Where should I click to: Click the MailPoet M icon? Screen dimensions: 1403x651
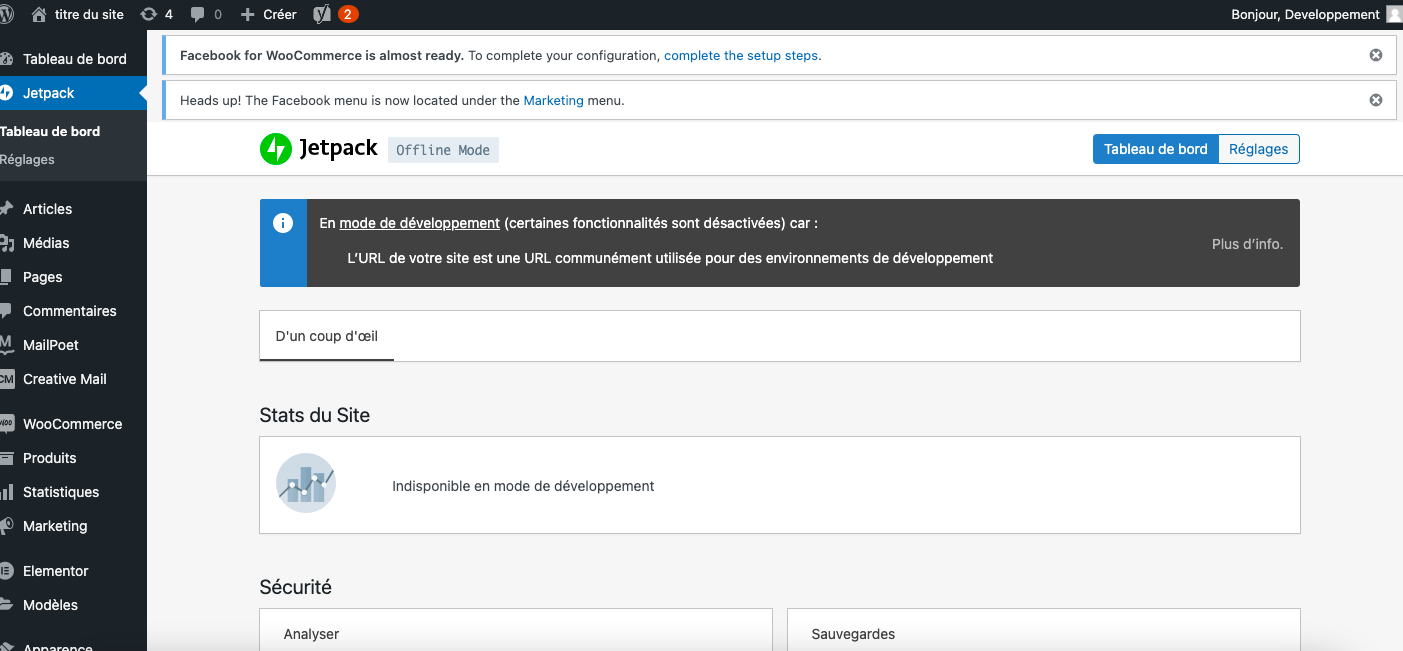point(6,345)
